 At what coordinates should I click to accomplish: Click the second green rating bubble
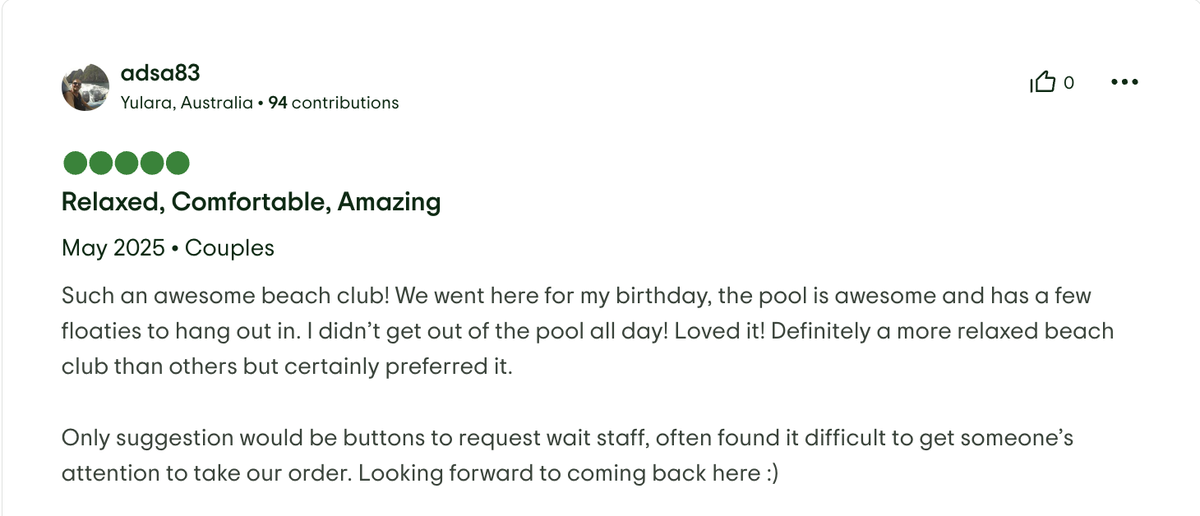click(x=100, y=163)
